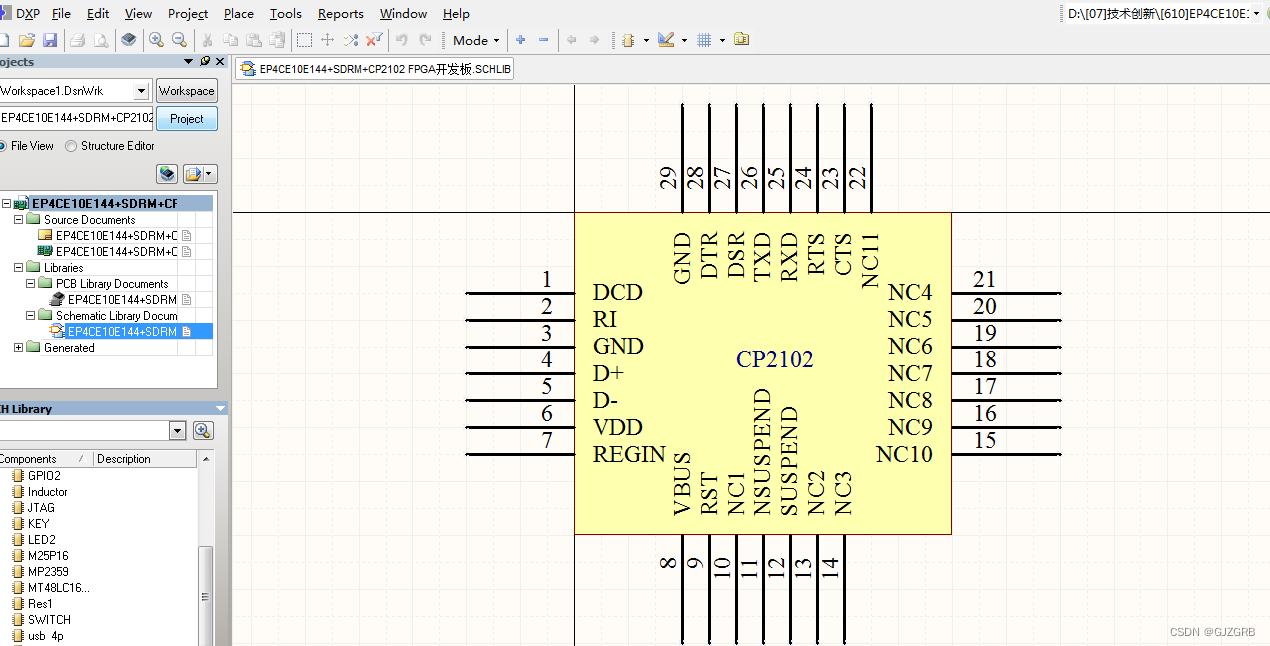Click the Print Preview toolbar icon
This screenshot has width=1270, height=646.
100,40
